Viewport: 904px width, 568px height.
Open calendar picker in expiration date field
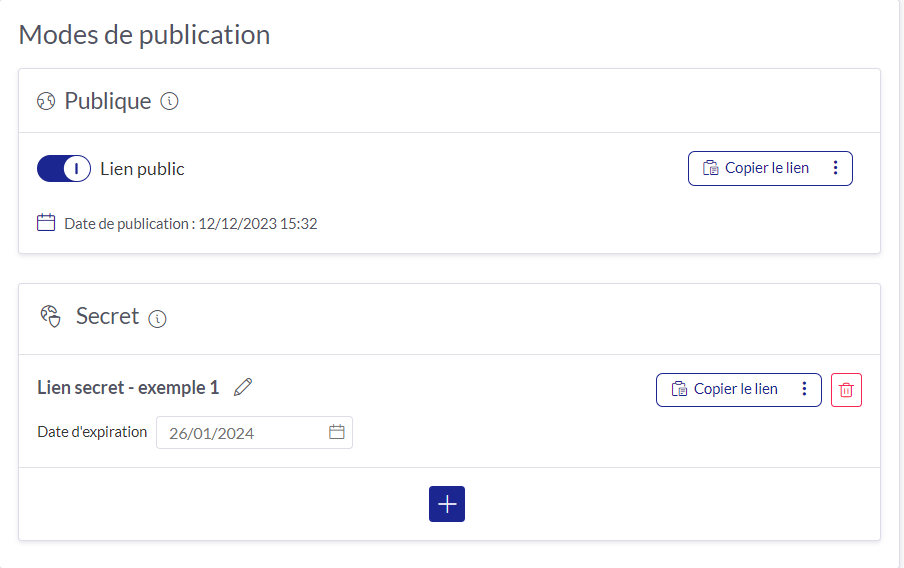coord(337,432)
